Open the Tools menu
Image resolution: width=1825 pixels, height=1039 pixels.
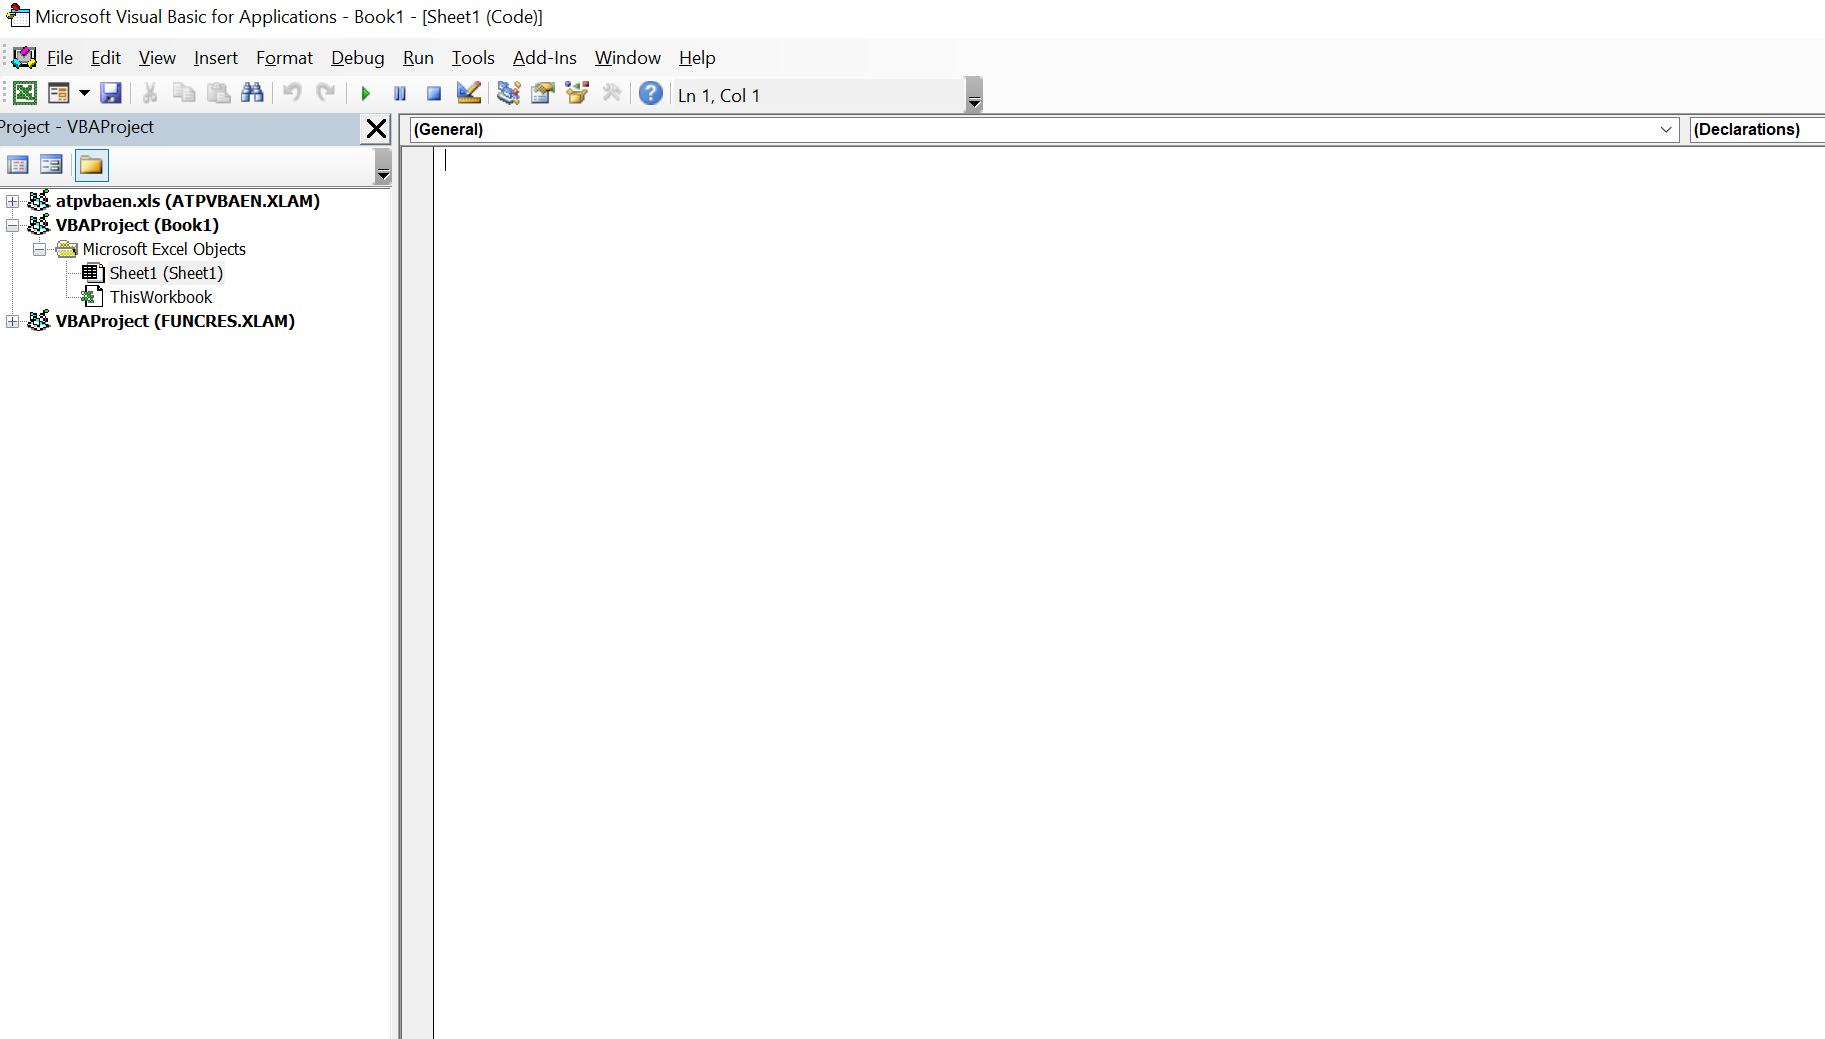click(473, 58)
